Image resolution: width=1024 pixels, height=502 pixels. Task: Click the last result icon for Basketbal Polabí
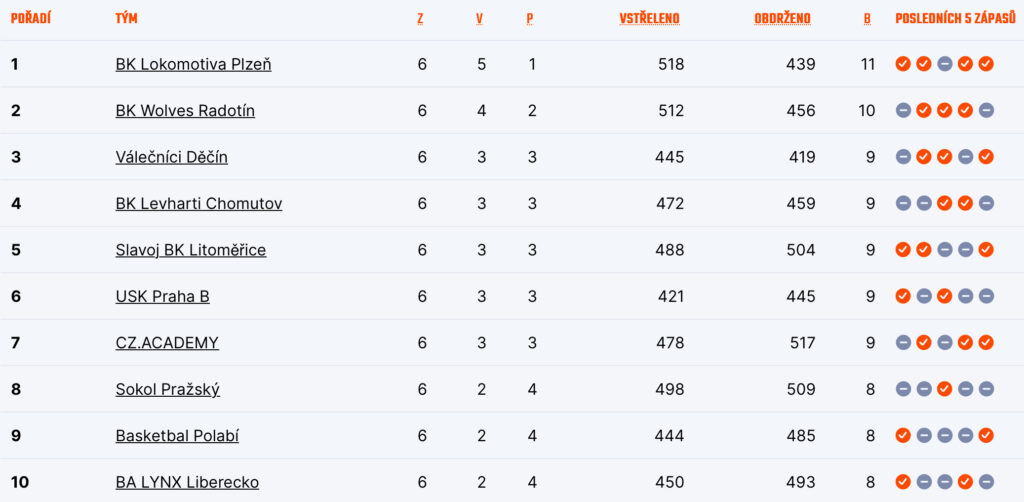pyautogui.click(x=986, y=436)
